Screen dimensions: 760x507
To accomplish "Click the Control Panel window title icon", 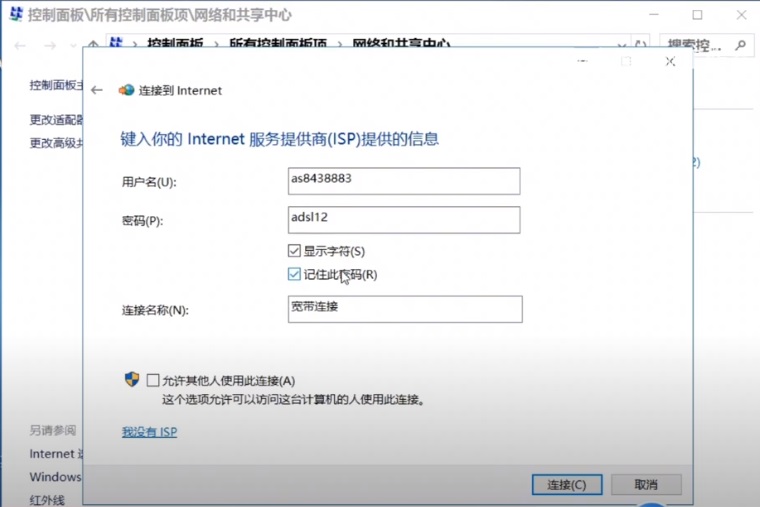I will [16, 14].
